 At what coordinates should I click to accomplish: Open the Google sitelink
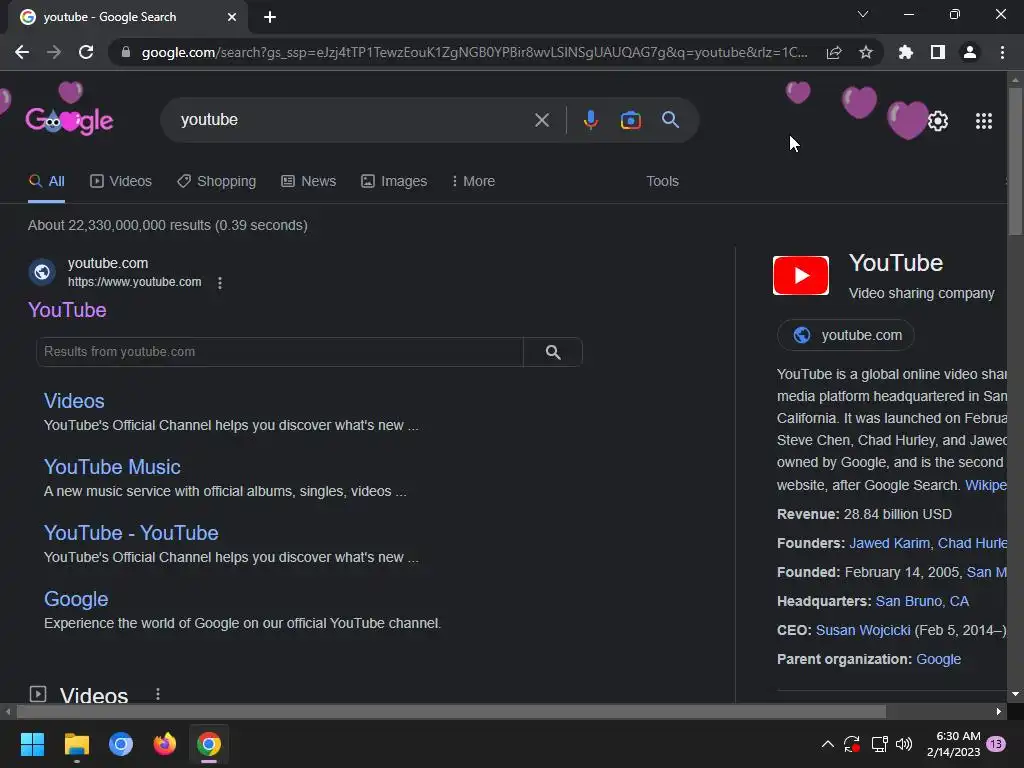pyautogui.click(x=76, y=599)
